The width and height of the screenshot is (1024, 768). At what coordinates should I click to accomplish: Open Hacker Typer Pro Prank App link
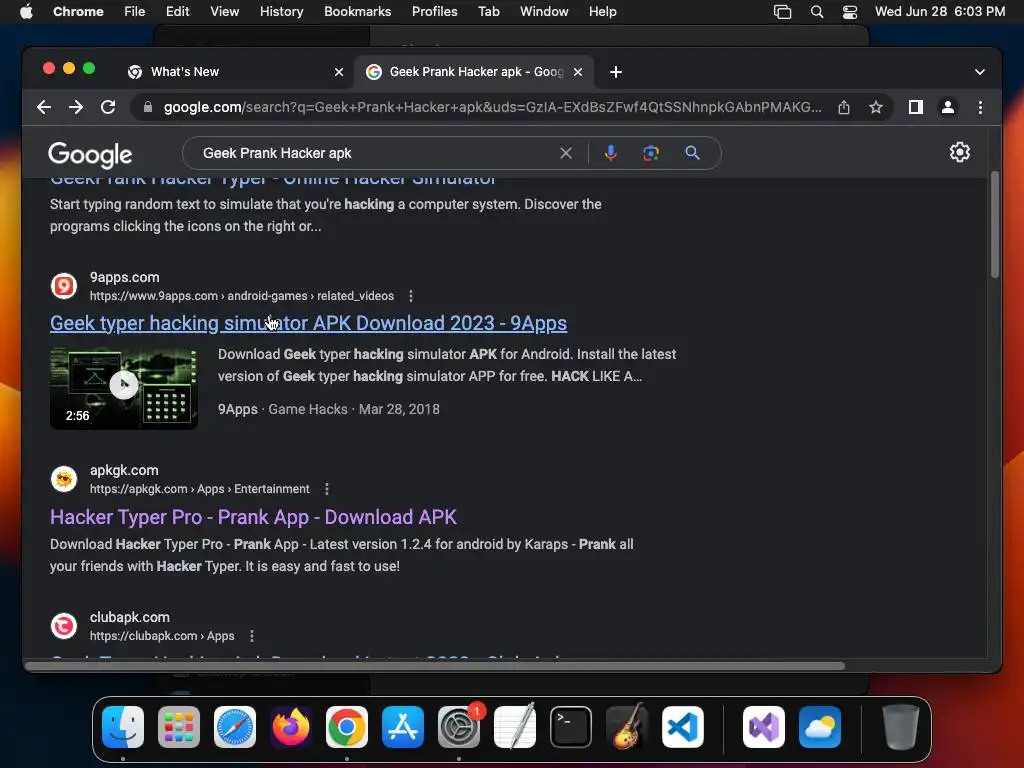click(253, 517)
